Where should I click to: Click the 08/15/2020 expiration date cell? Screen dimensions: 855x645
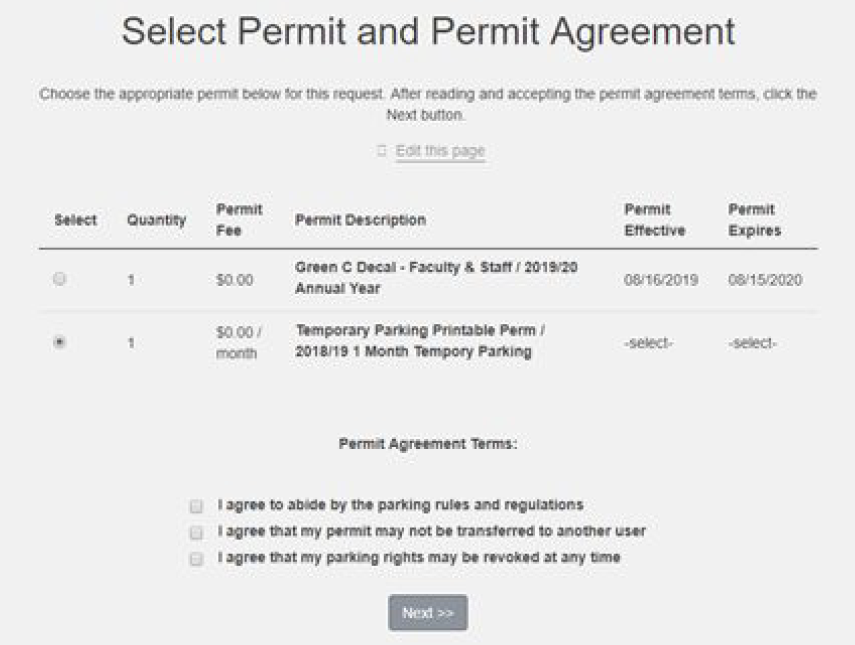coord(765,280)
